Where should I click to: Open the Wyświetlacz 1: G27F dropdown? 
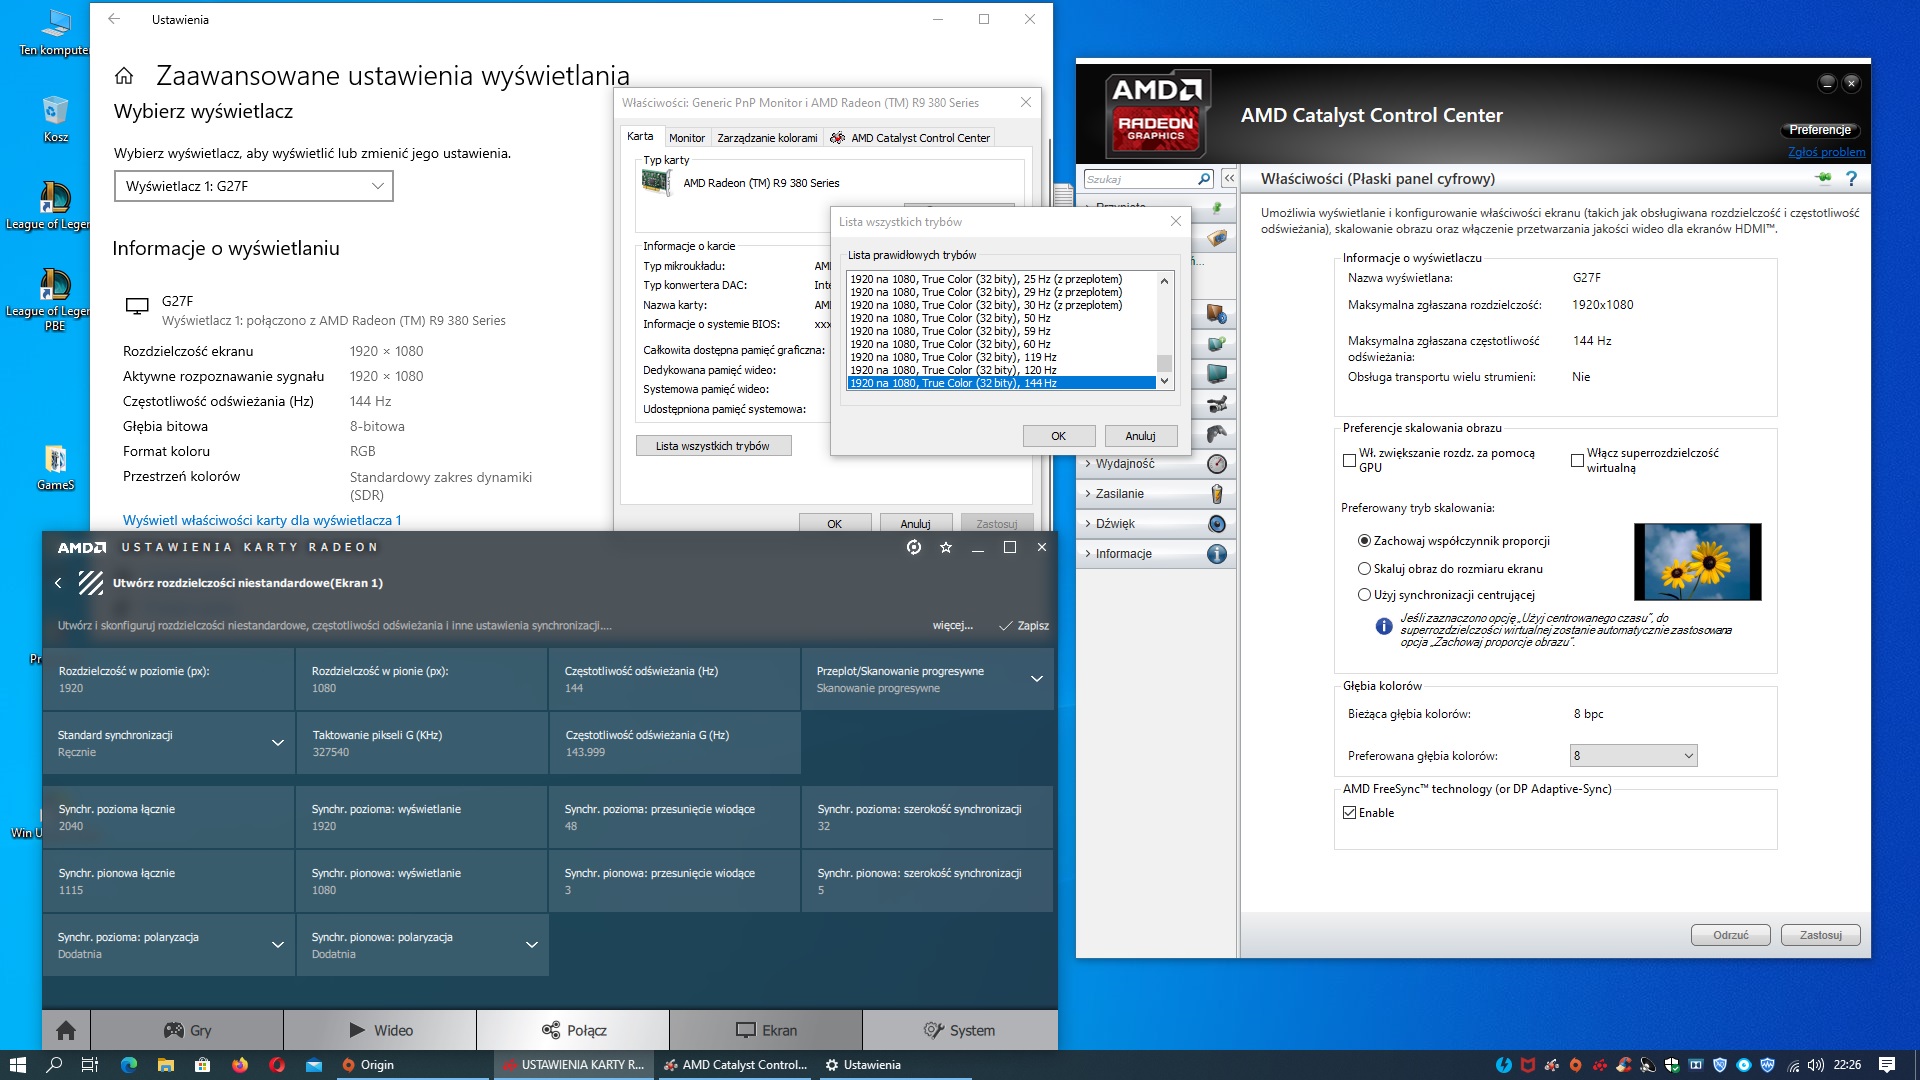pyautogui.click(x=253, y=186)
